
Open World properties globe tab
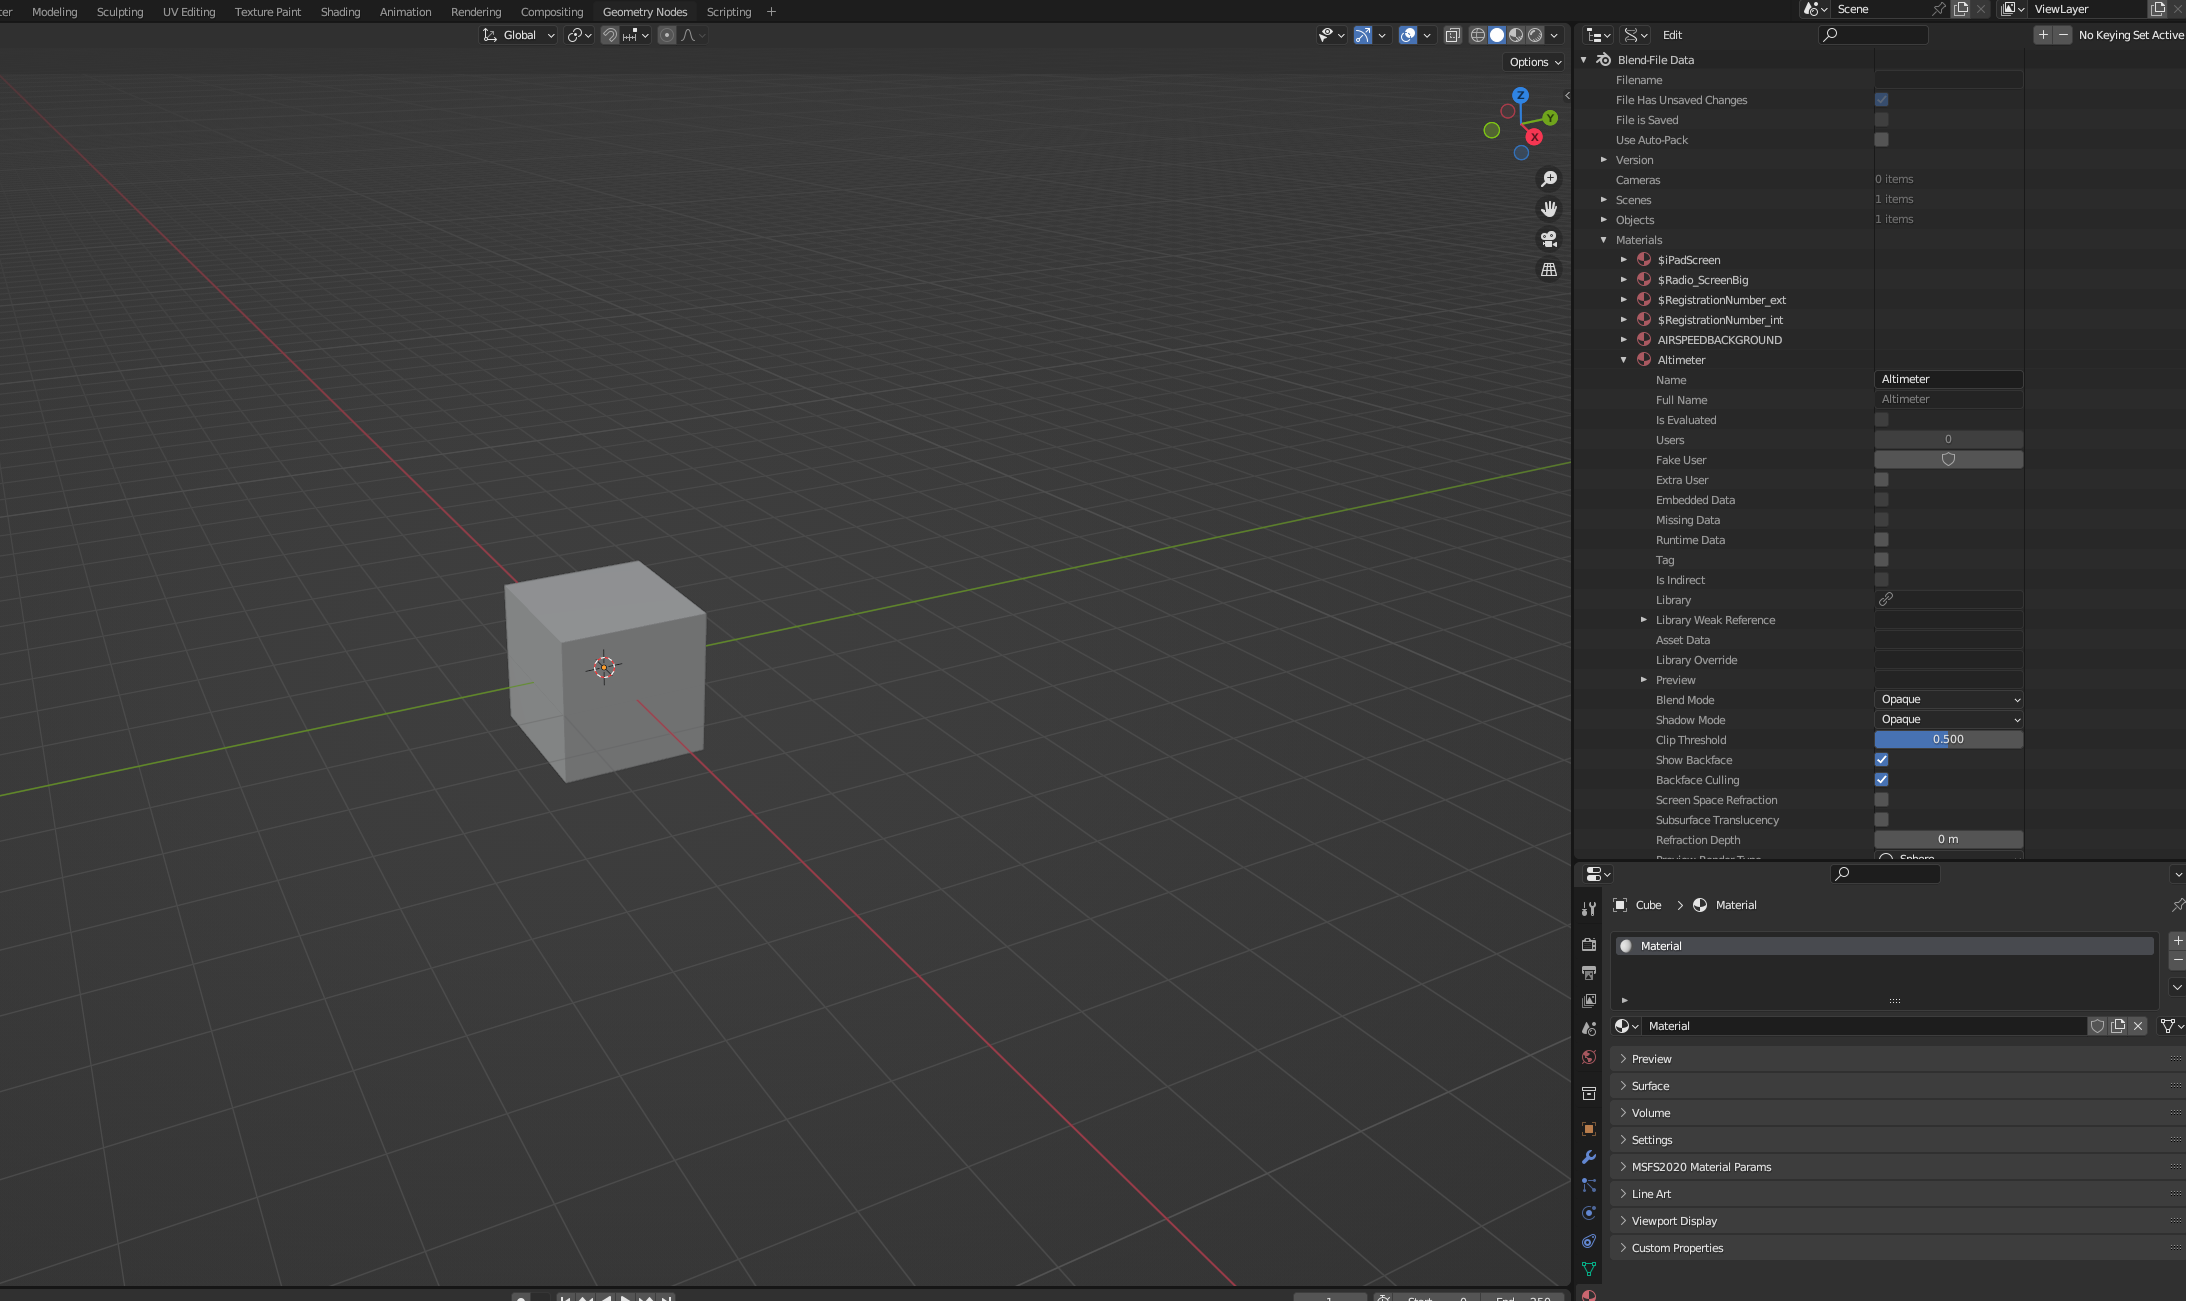click(1589, 1057)
